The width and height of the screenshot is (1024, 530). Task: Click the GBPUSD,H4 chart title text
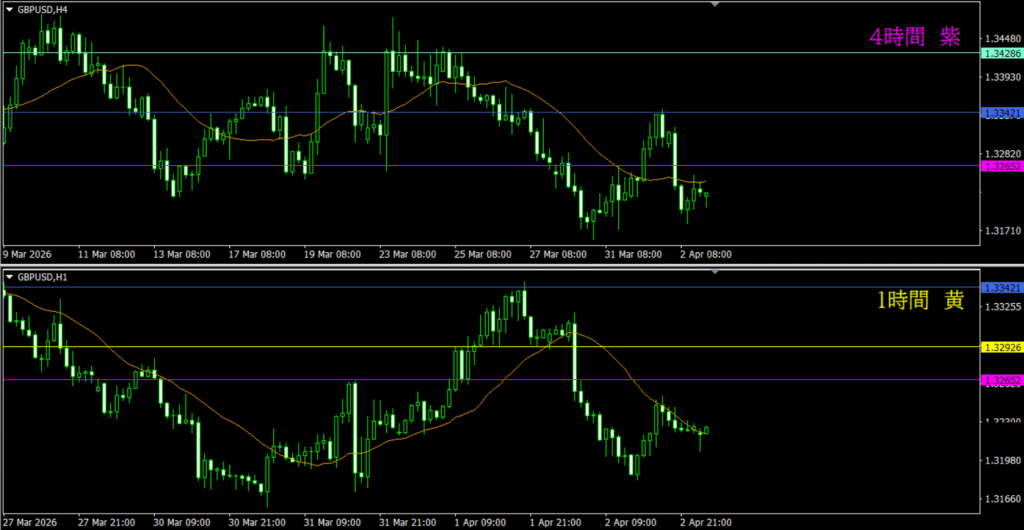[43, 8]
